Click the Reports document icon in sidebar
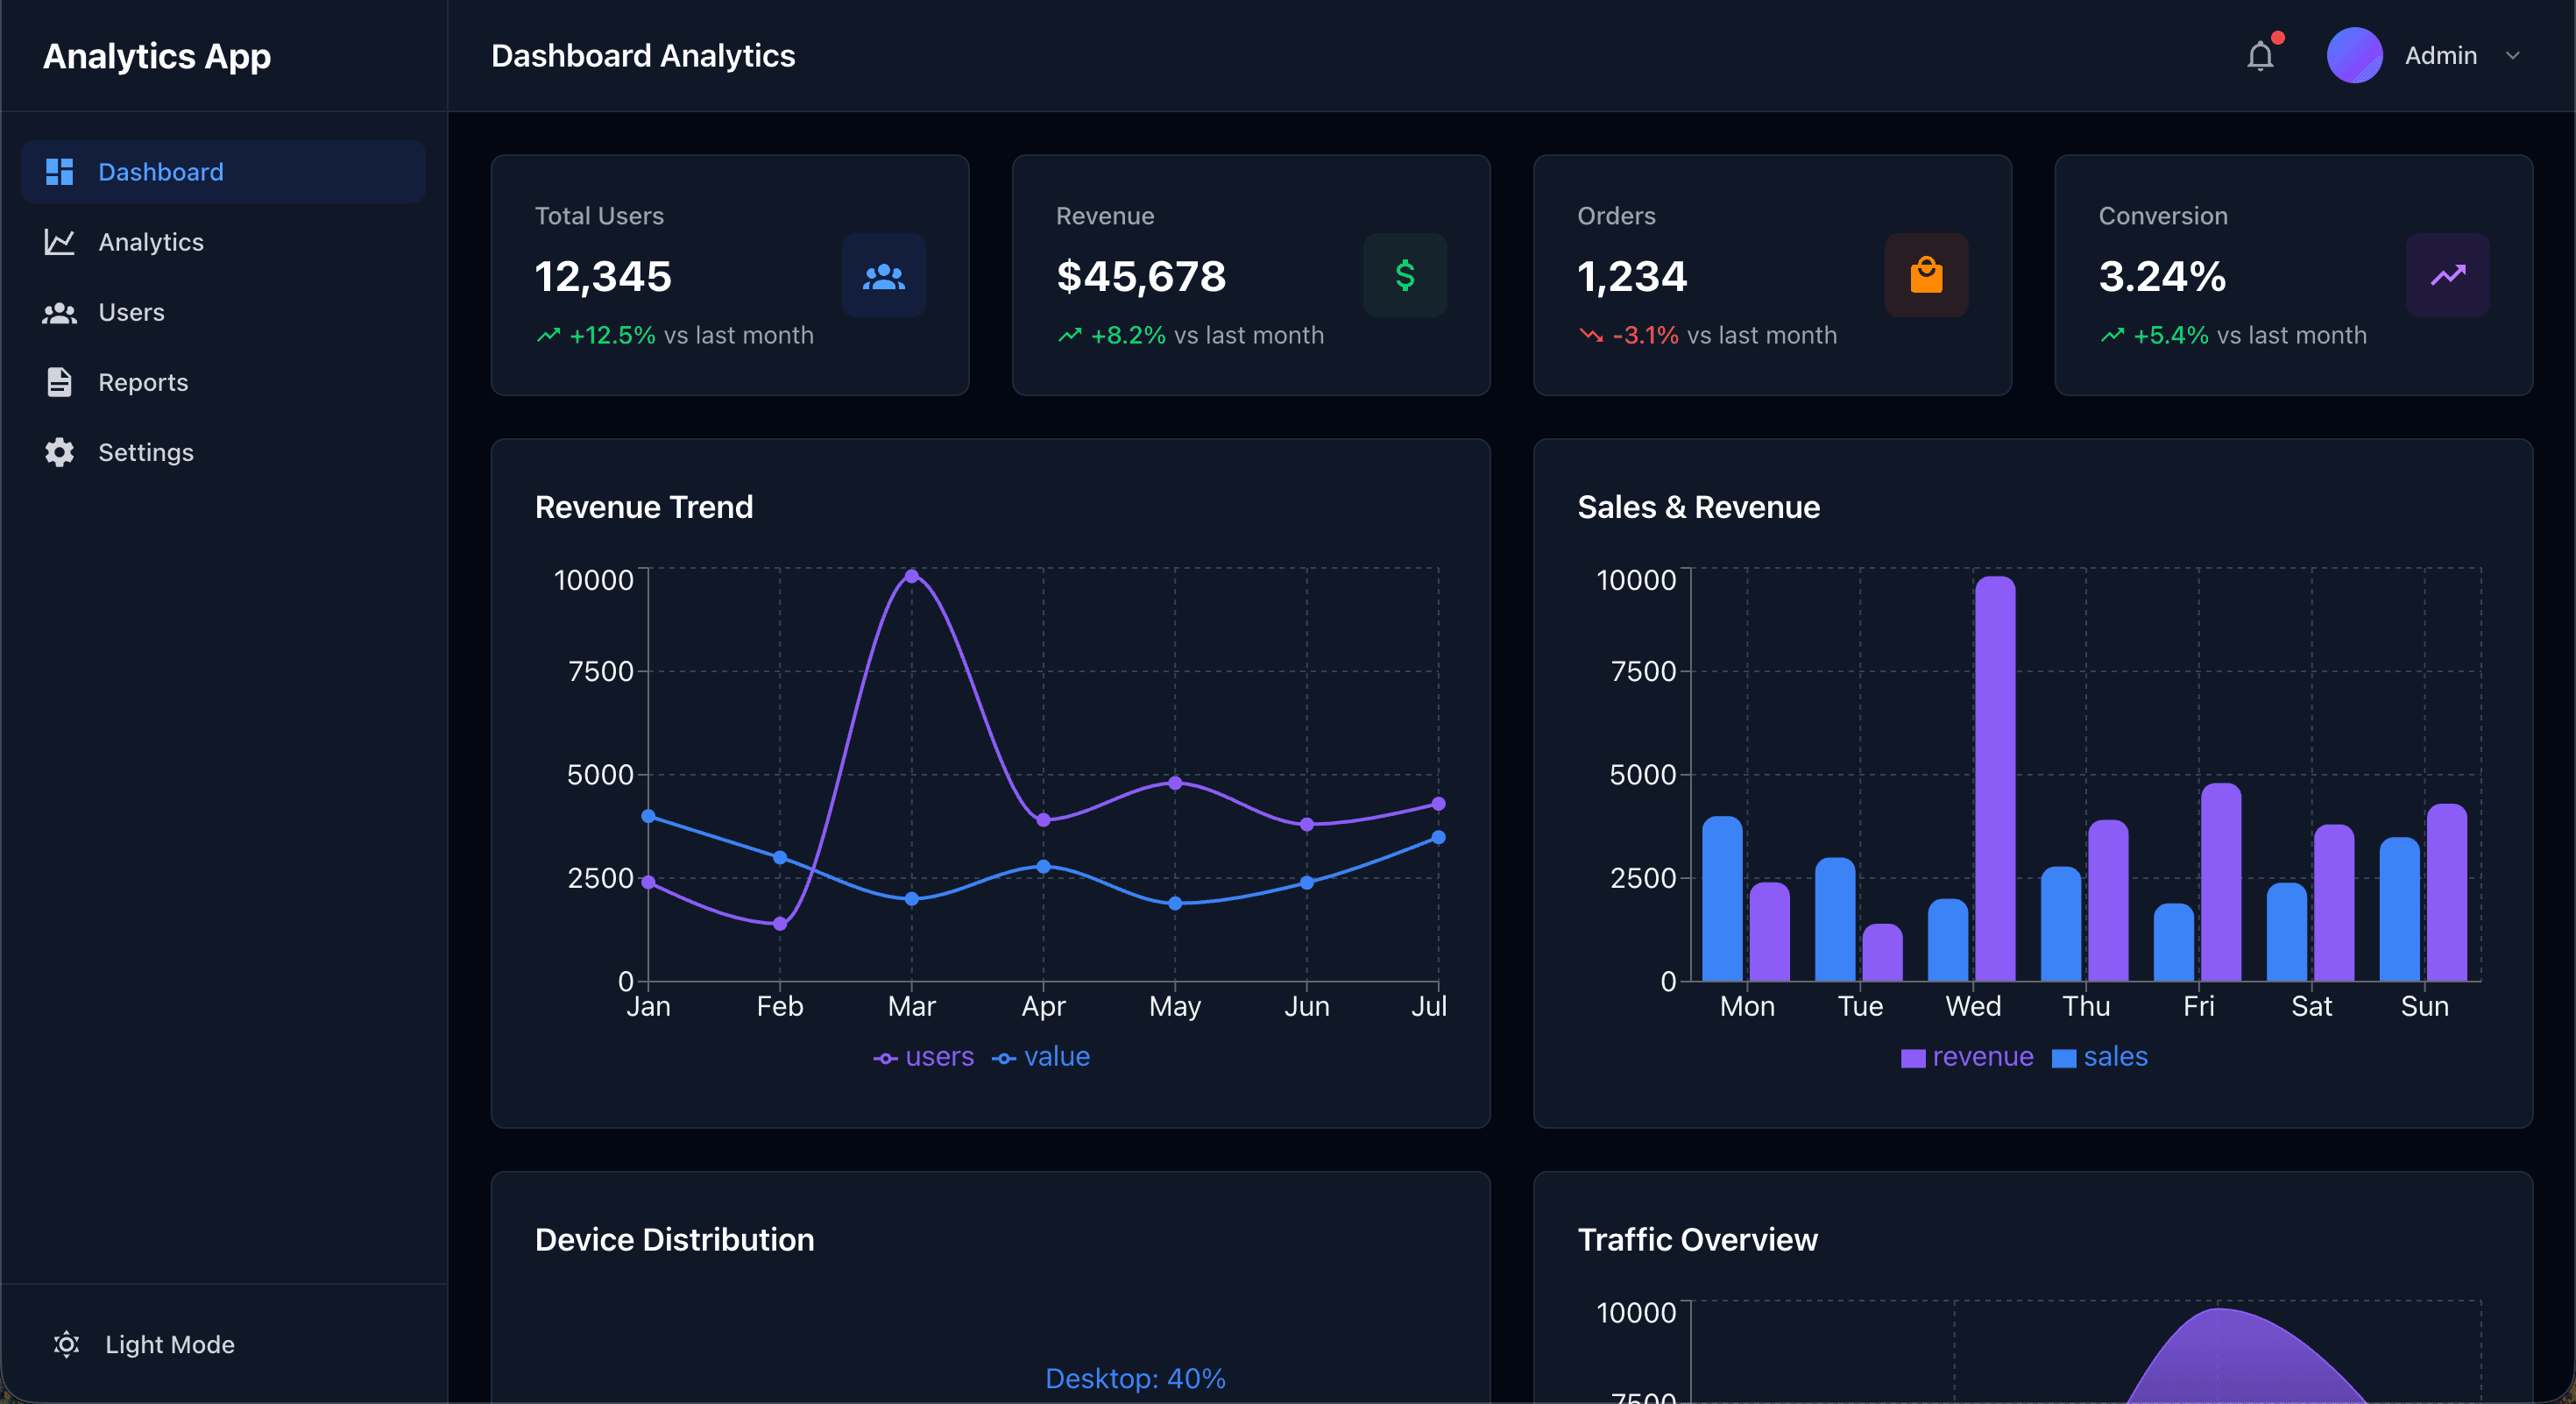The width and height of the screenshot is (2576, 1404). point(60,383)
